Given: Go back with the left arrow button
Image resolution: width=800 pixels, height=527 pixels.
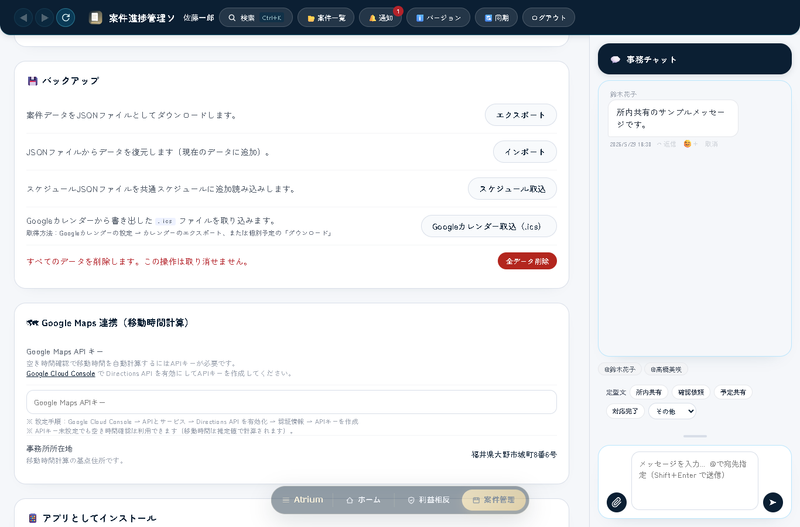Looking at the screenshot, I should pyautogui.click(x=23, y=18).
